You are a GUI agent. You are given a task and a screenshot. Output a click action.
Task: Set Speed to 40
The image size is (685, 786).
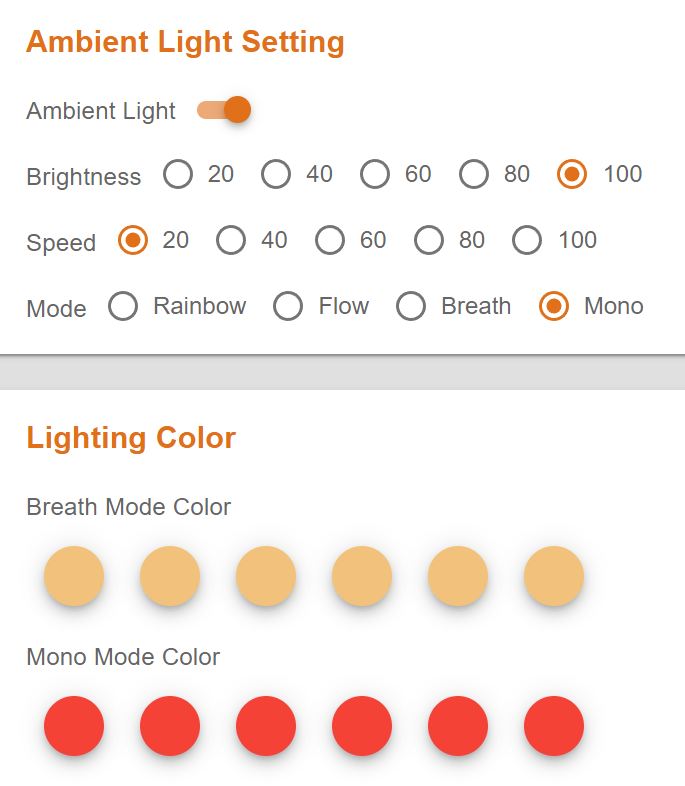[231, 241]
